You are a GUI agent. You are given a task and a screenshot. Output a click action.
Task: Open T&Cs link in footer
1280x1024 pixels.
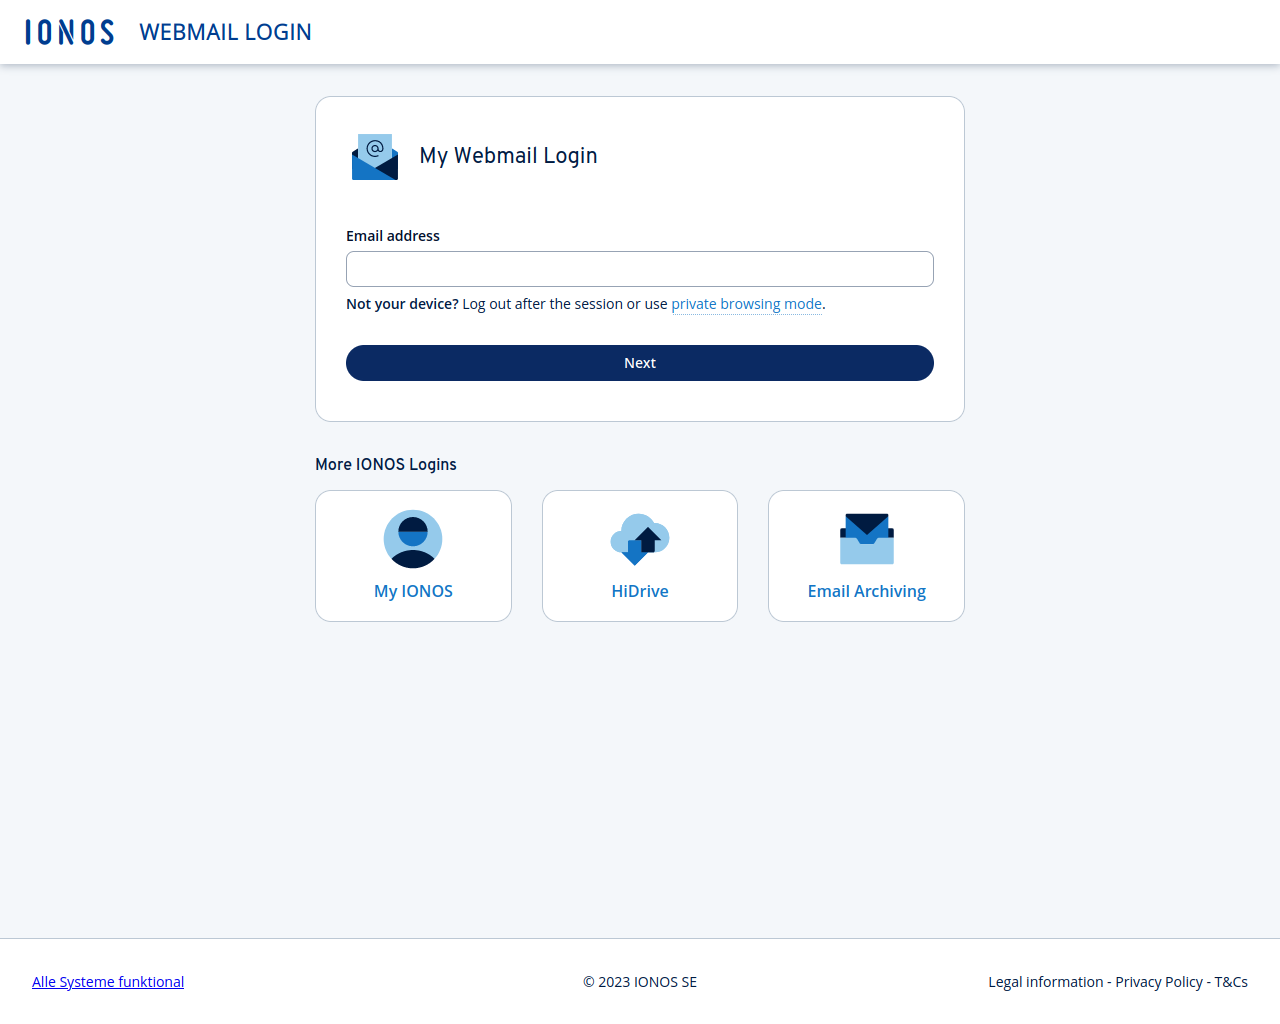(x=1231, y=982)
